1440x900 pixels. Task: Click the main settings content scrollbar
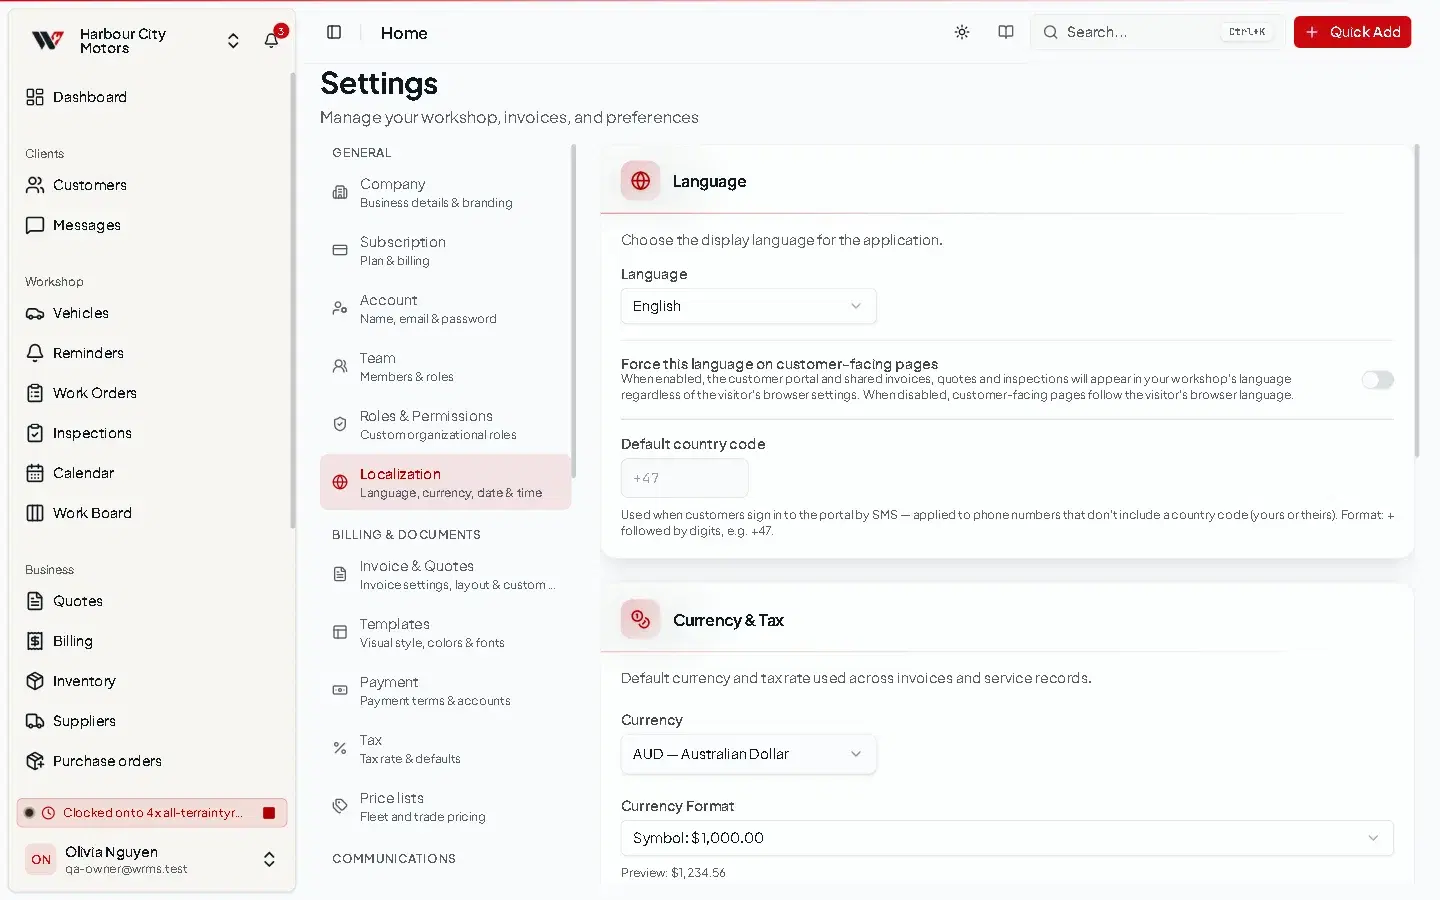tap(1417, 300)
